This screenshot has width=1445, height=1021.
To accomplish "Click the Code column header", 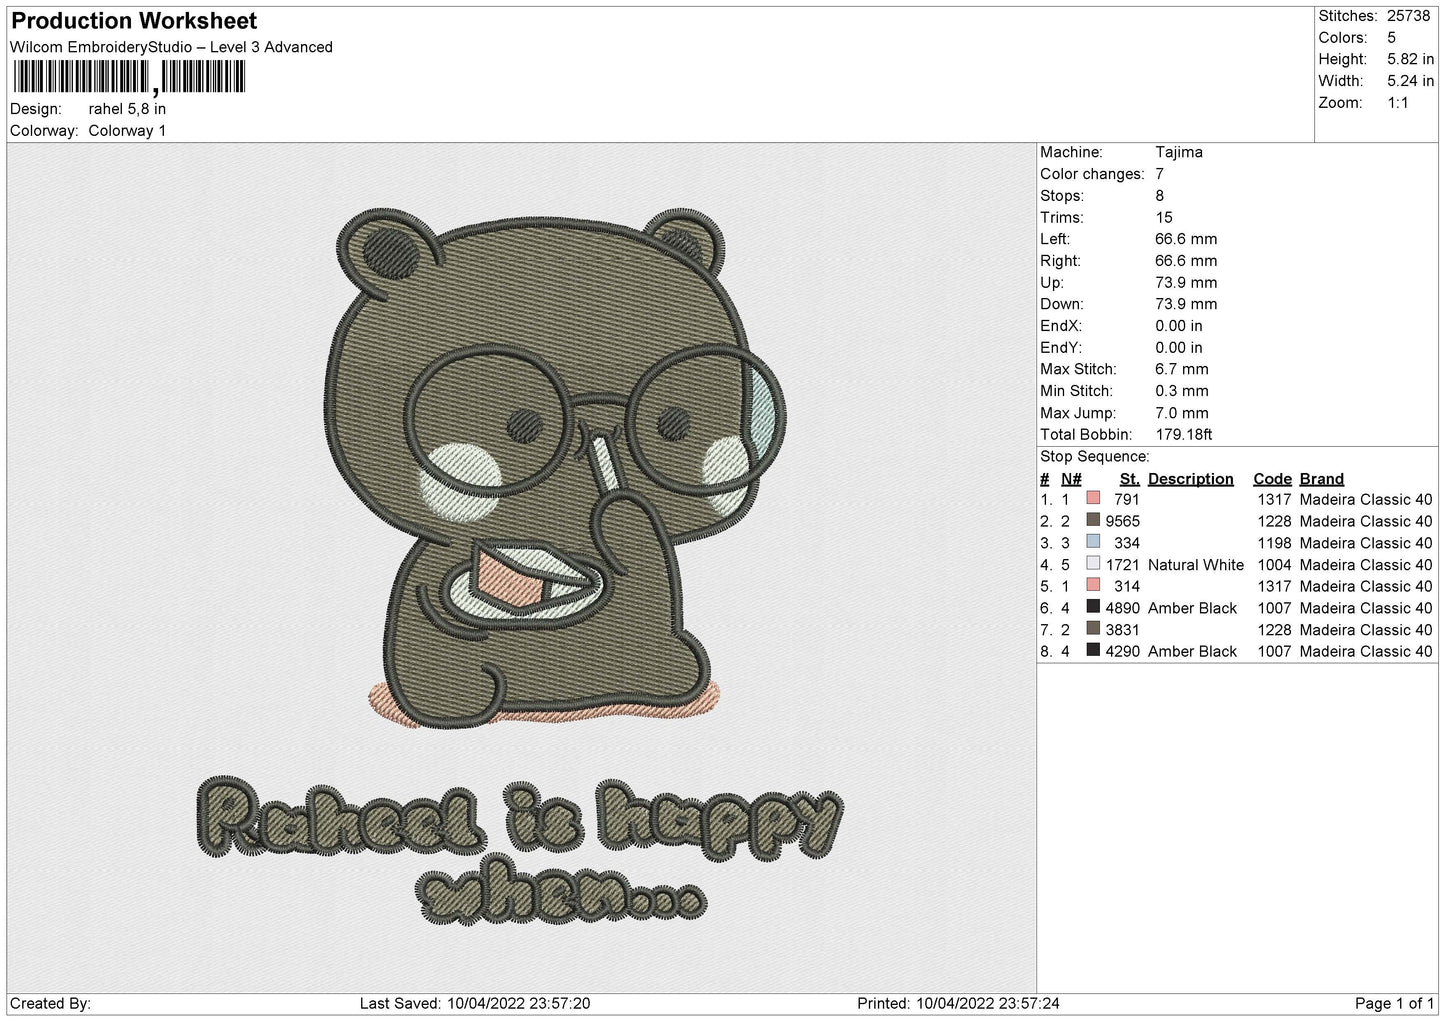I will pyautogui.click(x=1272, y=479).
